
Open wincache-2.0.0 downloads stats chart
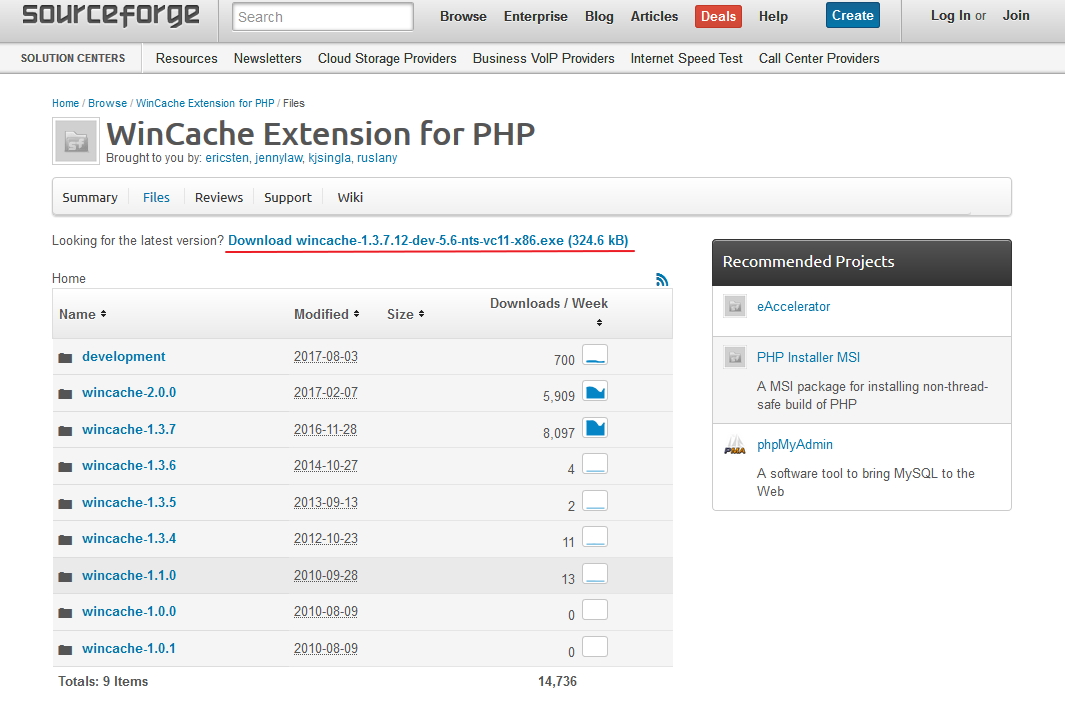(x=595, y=391)
